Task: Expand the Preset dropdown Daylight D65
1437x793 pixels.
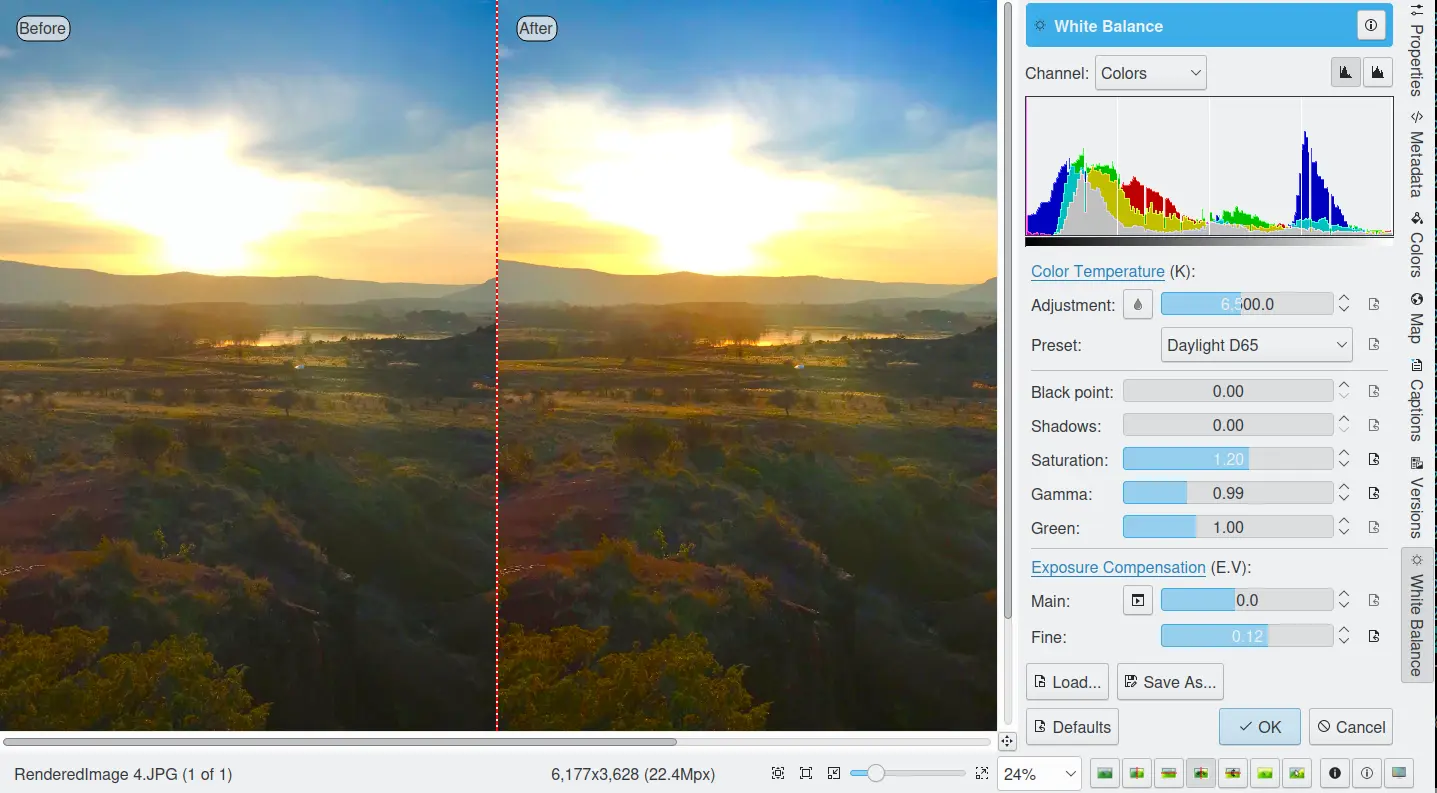Action: [1256, 345]
